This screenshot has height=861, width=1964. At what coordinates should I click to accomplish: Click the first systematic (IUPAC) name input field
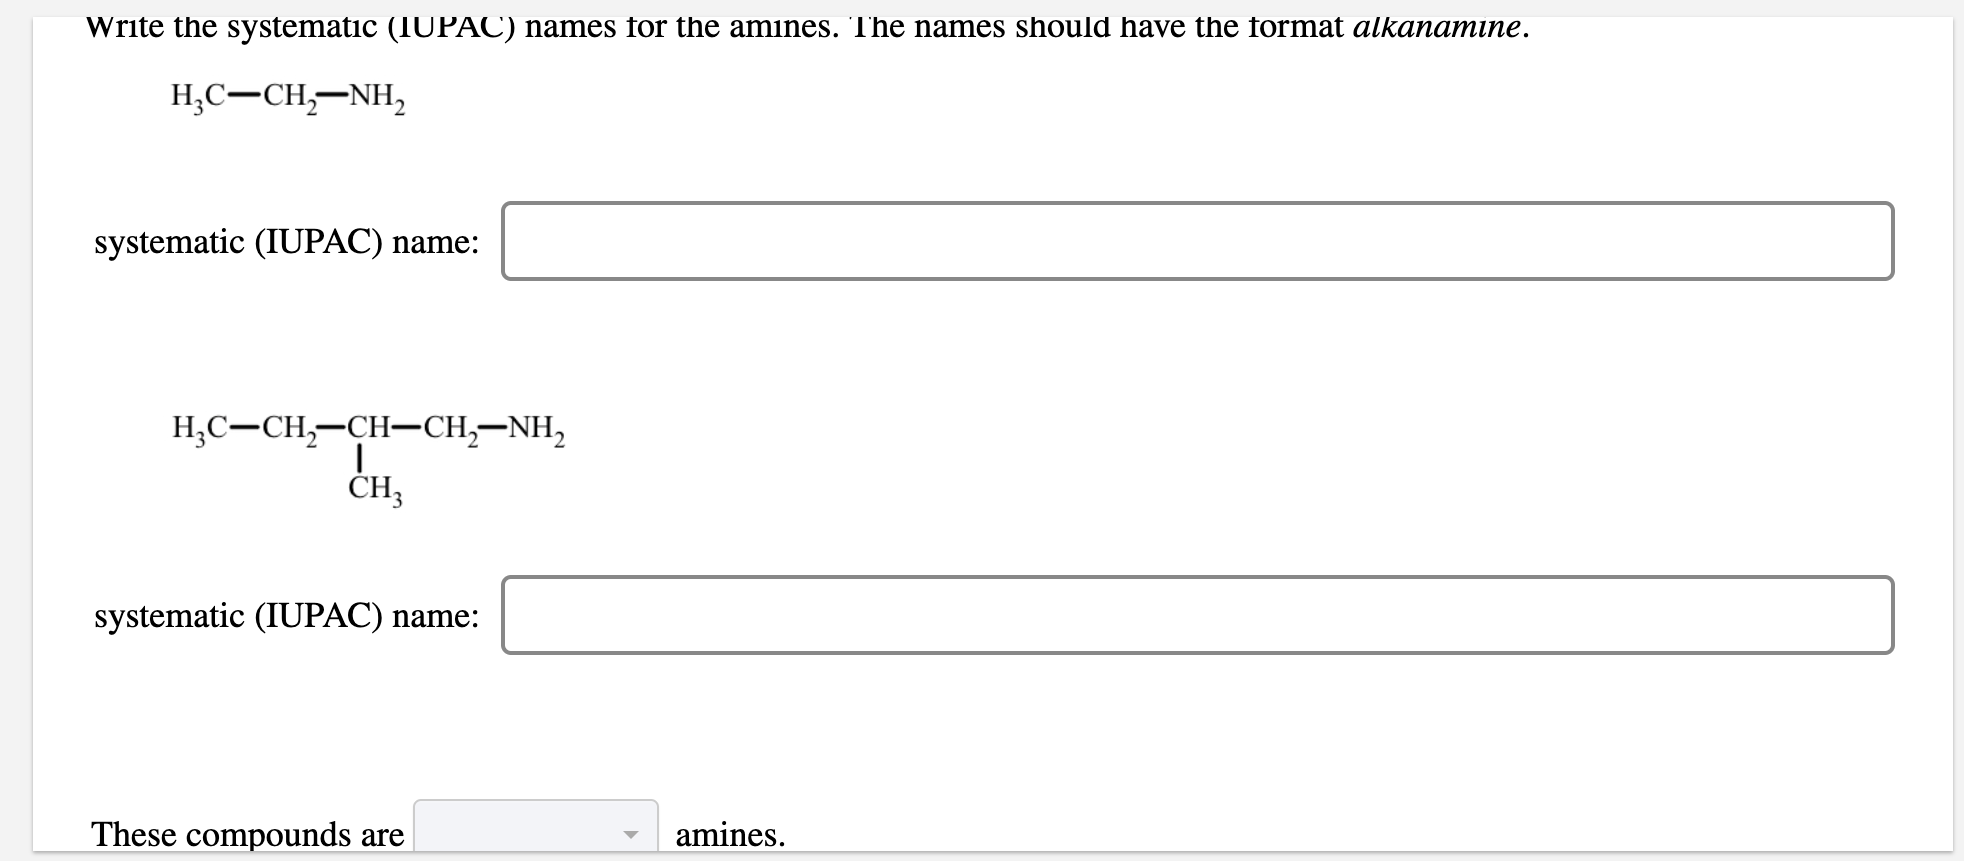[1200, 240]
